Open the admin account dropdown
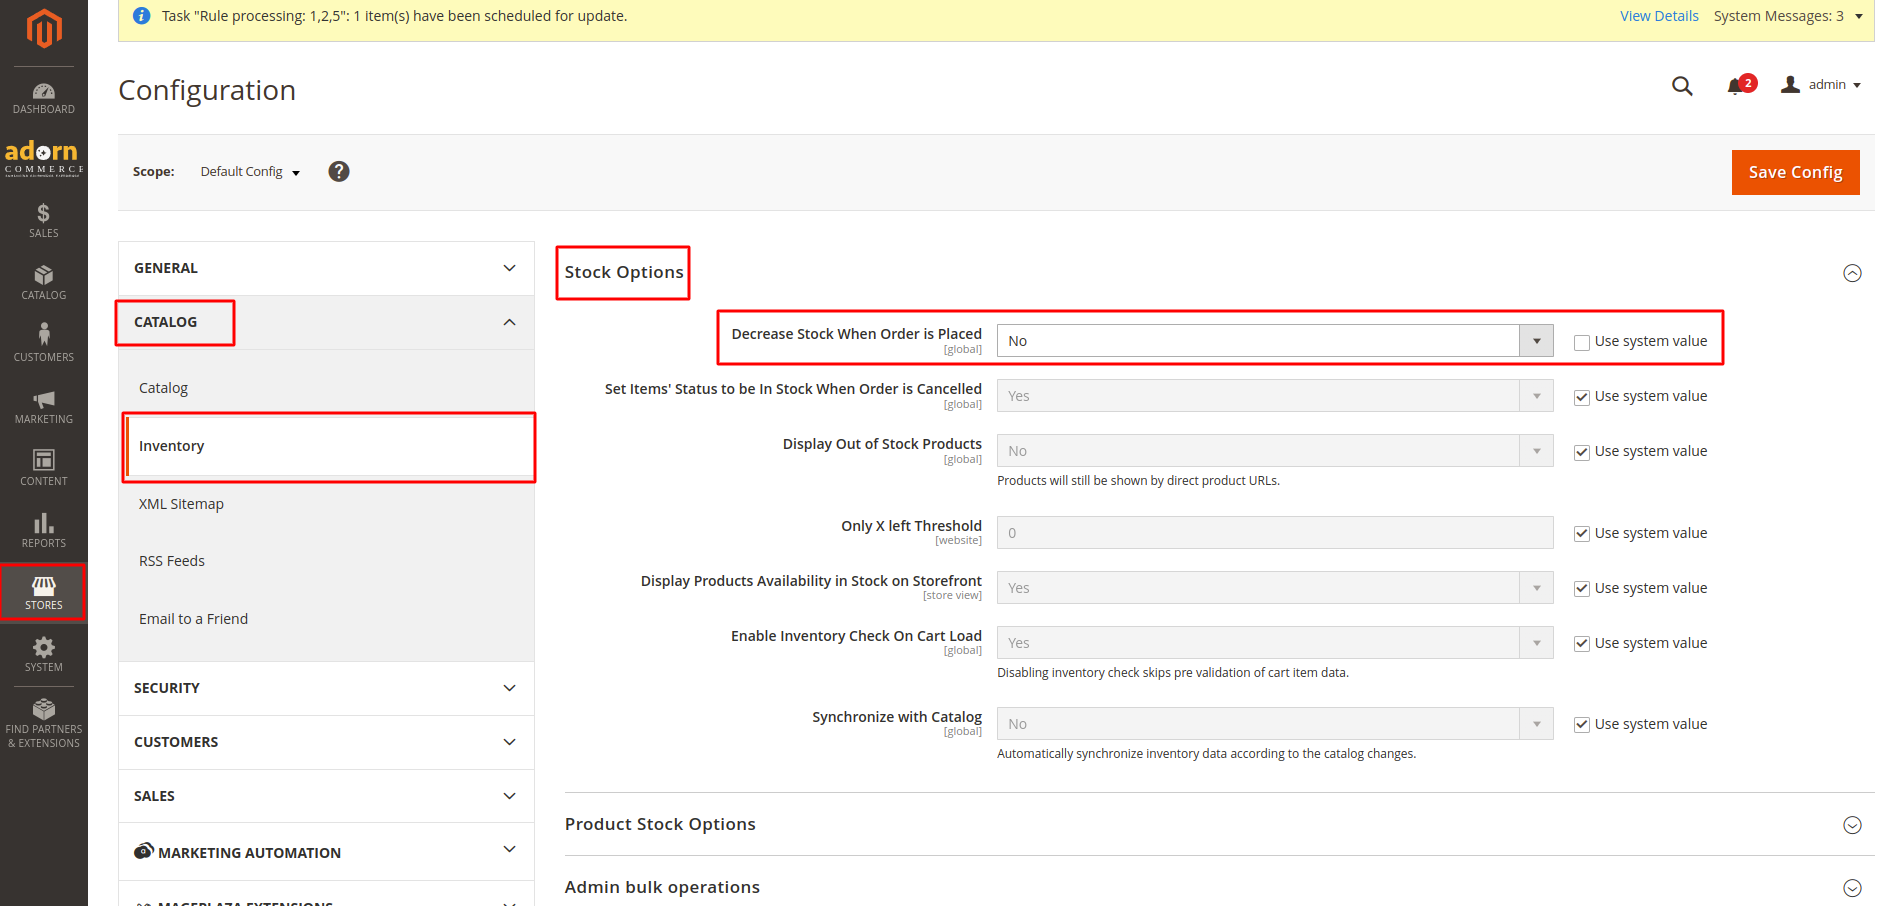This screenshot has width=1898, height=906. [1835, 85]
